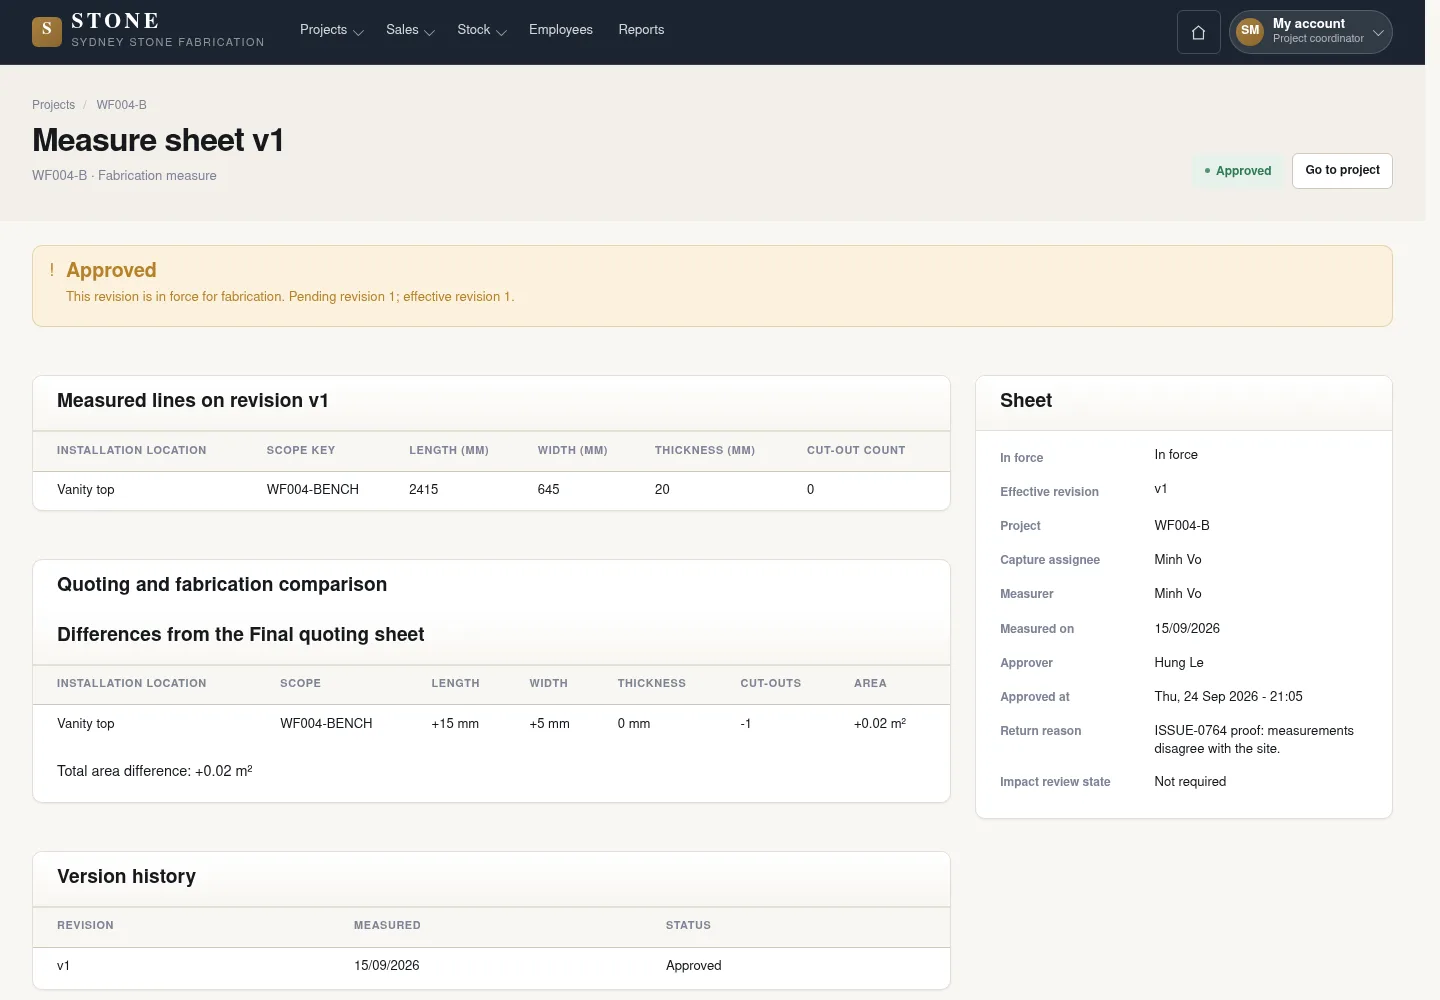
Task: Click the Approved status in Version history
Action: [x=694, y=966]
